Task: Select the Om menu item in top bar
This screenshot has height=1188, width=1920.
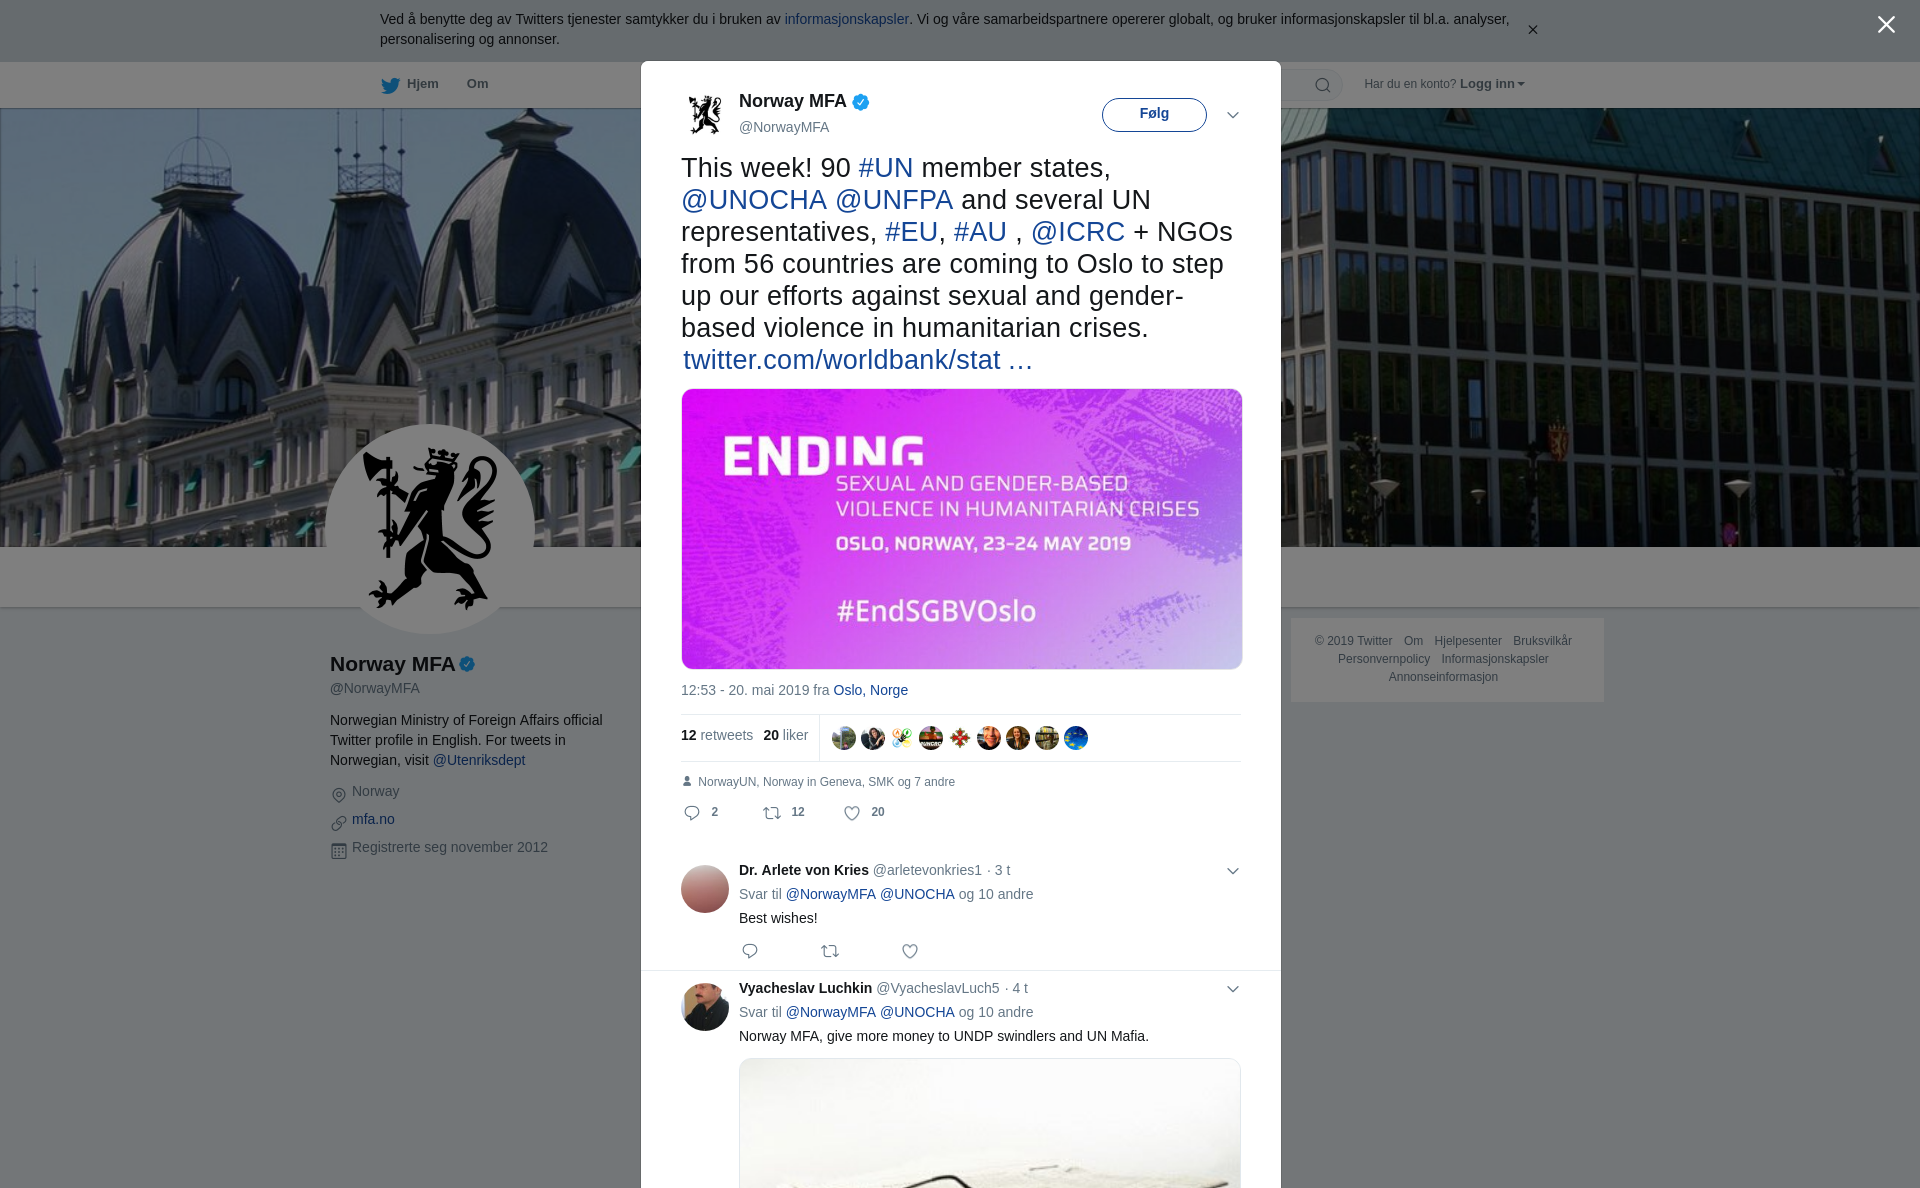Action: 477,84
